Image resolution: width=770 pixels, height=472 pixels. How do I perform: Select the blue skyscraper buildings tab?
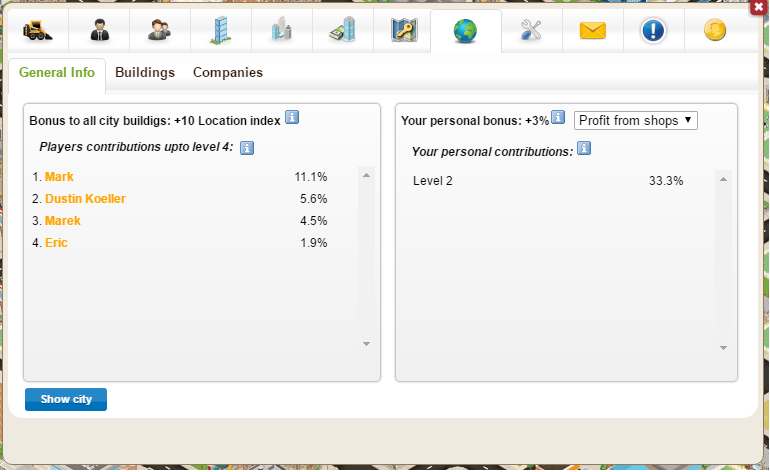[x=220, y=31]
